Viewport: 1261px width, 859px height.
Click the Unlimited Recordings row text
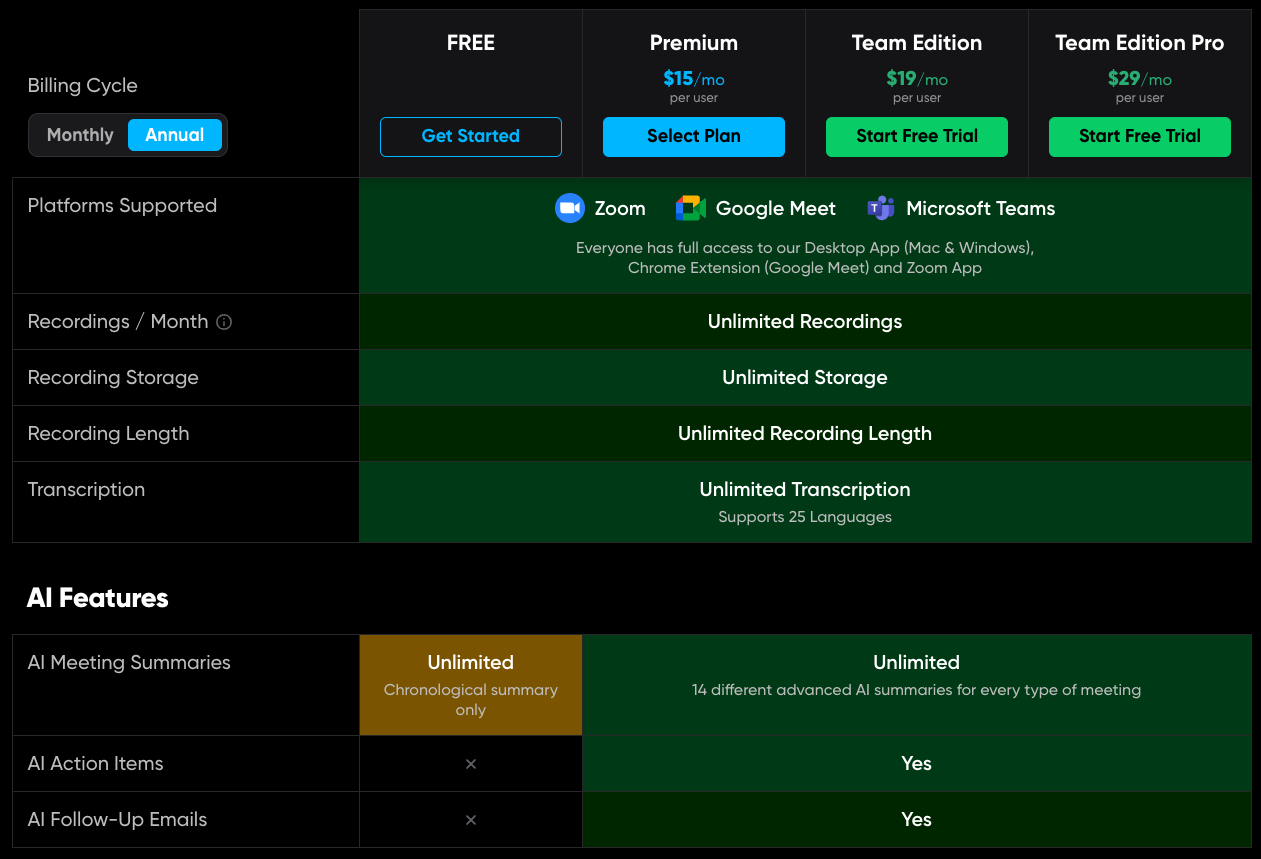[804, 322]
